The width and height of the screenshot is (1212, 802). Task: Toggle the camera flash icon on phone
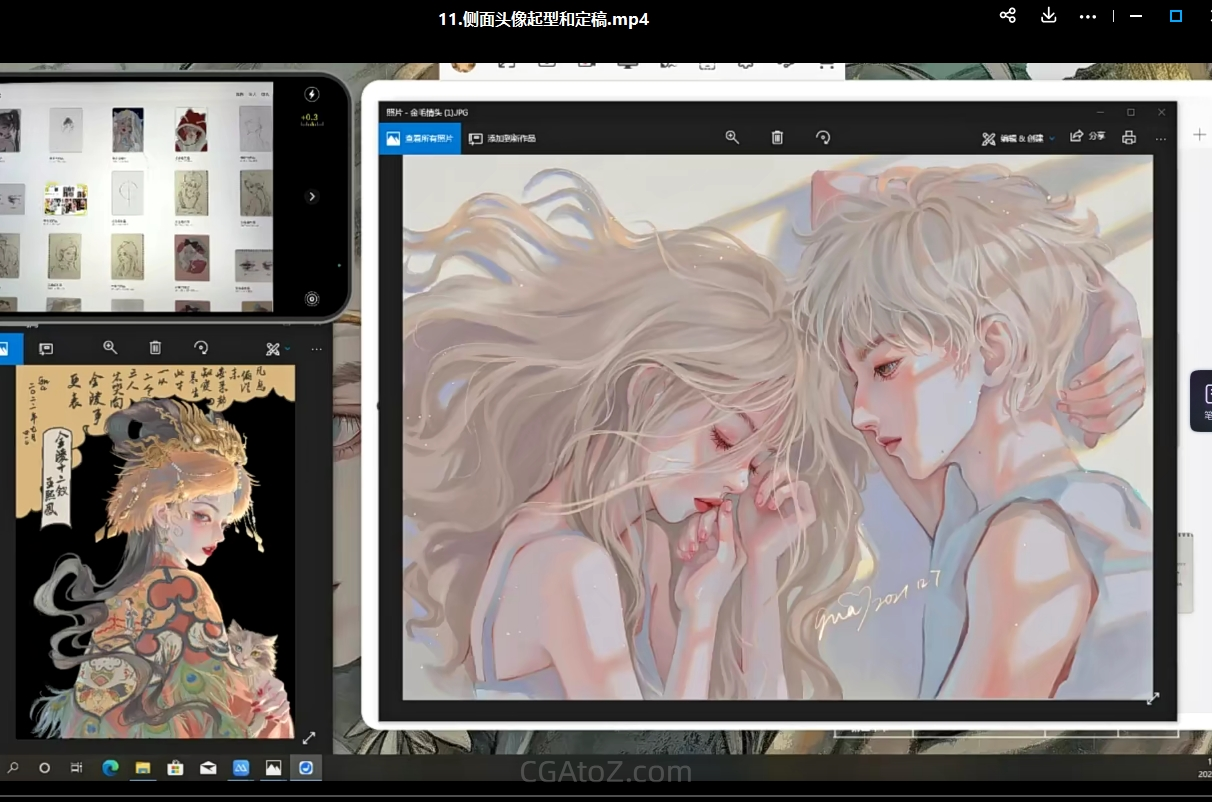[312, 95]
